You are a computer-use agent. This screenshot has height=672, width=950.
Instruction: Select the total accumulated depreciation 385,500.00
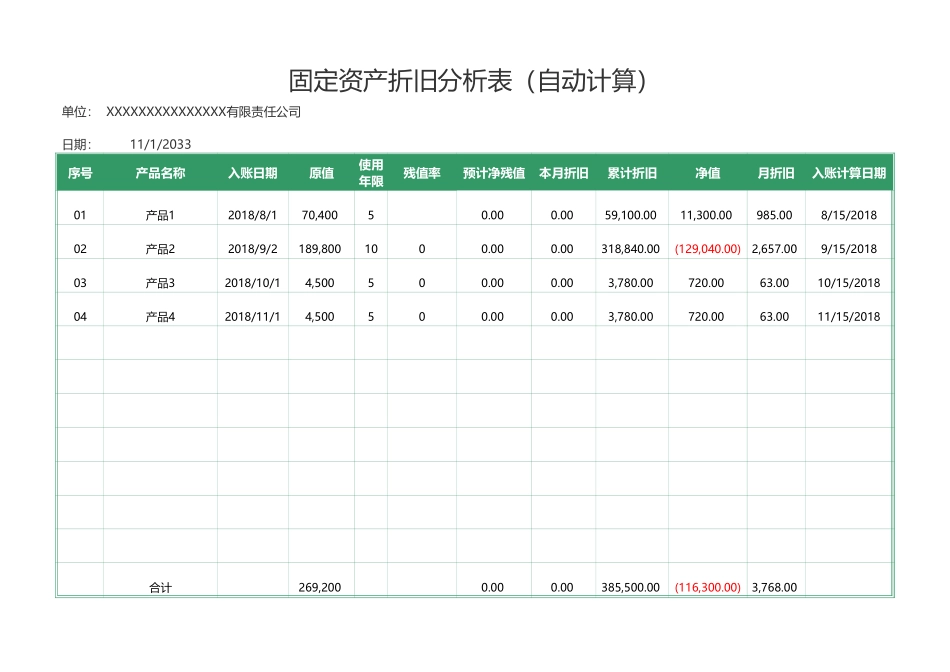[x=631, y=588]
